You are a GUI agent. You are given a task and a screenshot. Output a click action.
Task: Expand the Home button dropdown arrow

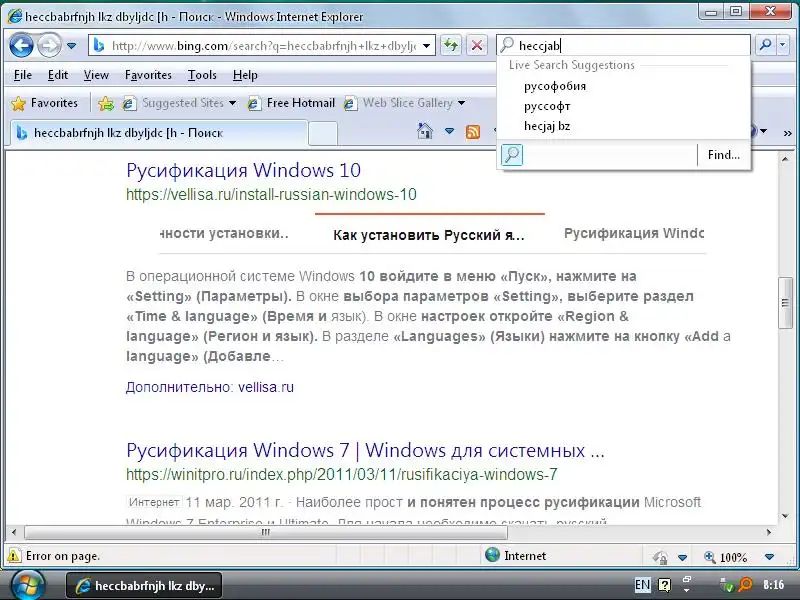click(x=449, y=132)
